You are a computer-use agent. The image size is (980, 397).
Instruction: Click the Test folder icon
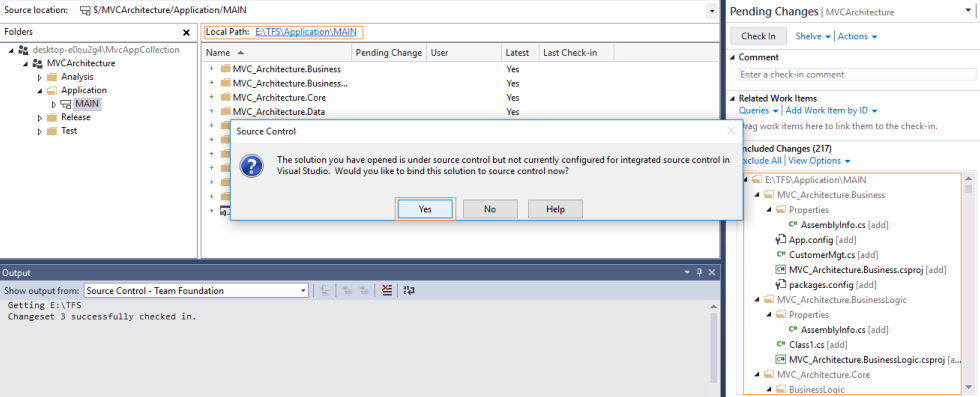(x=52, y=131)
